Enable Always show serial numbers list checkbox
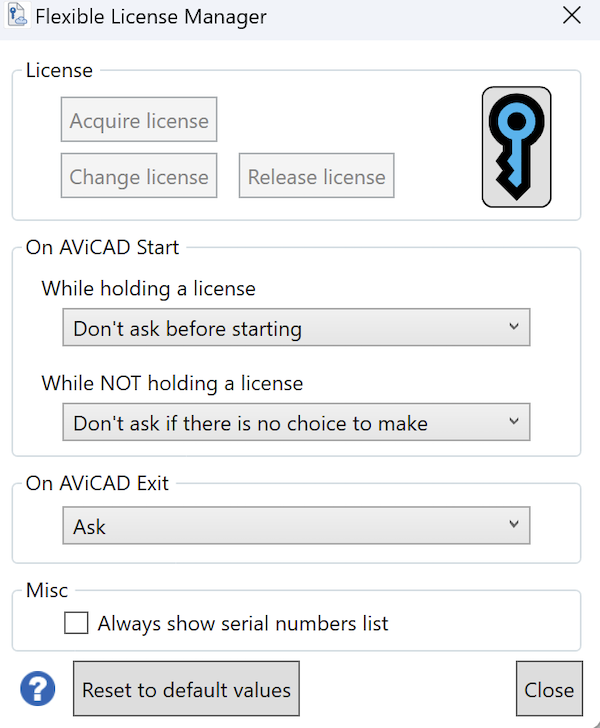Screen dimensions: 600x728 76,623
